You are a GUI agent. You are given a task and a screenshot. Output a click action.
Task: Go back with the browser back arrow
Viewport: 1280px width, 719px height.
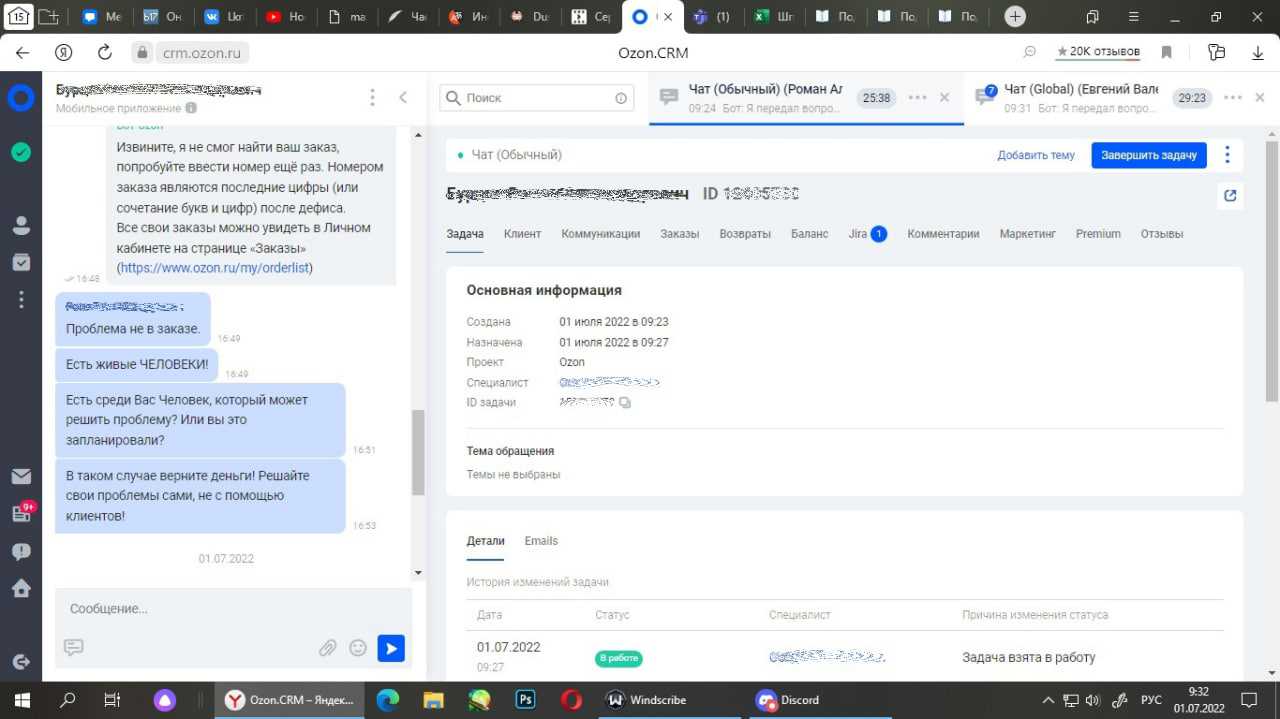[22, 53]
